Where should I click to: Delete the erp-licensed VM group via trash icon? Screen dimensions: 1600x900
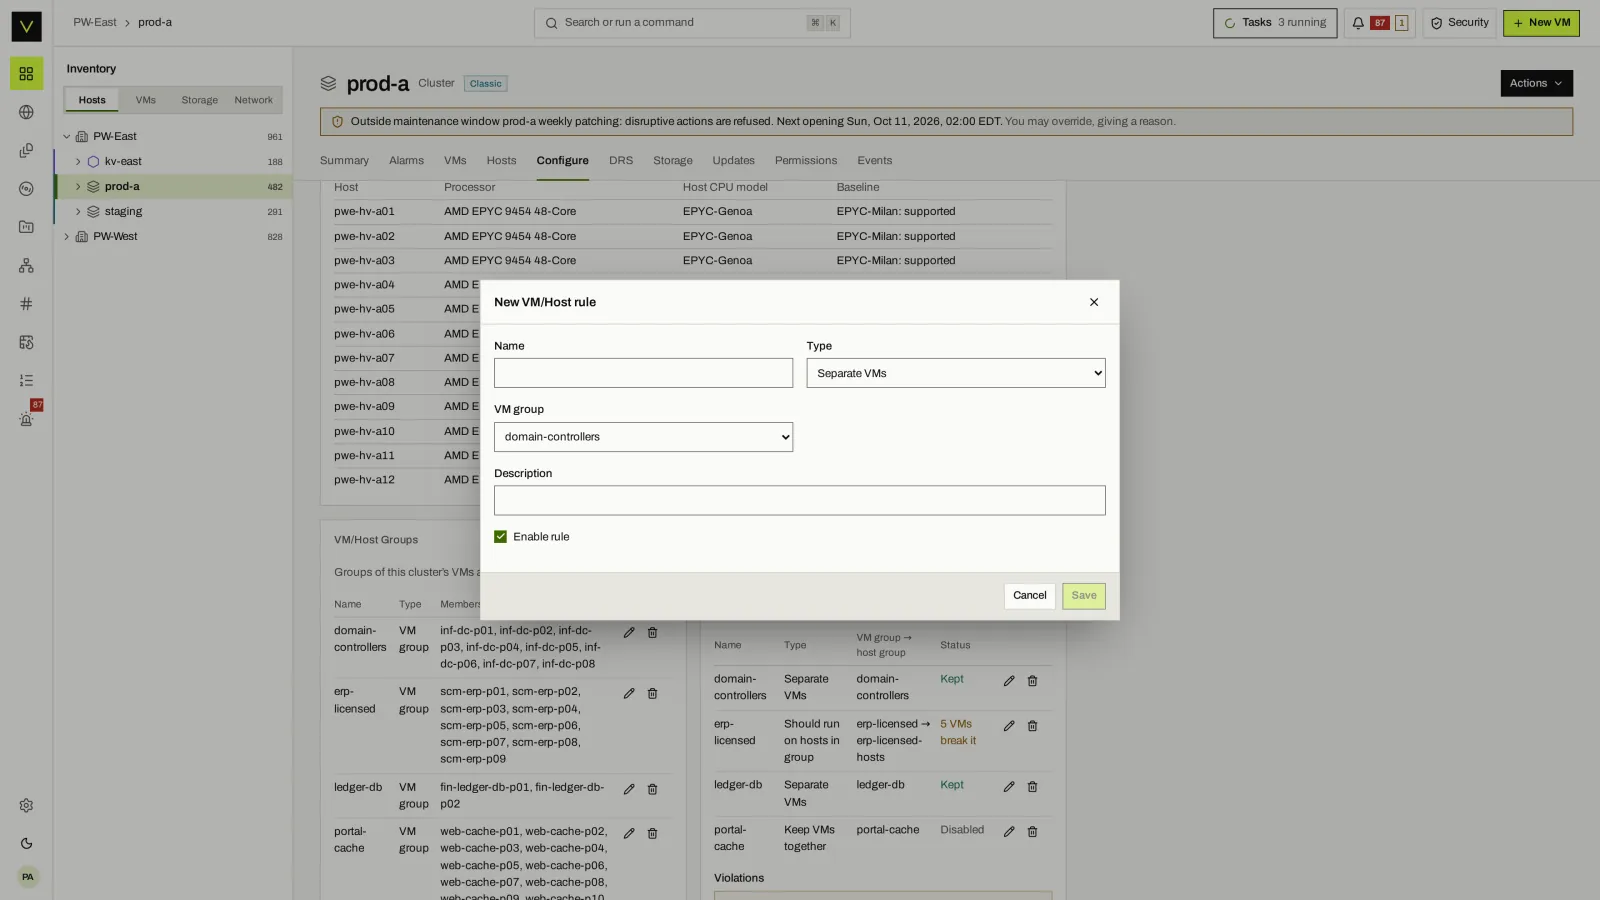tap(652, 693)
